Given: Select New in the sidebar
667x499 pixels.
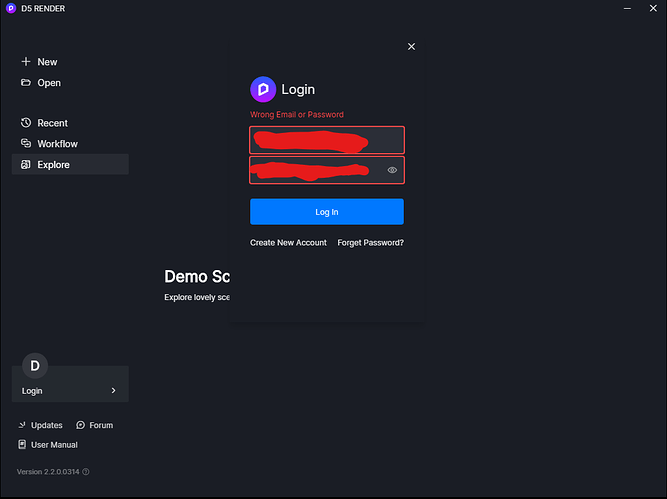Looking at the screenshot, I should (47, 62).
